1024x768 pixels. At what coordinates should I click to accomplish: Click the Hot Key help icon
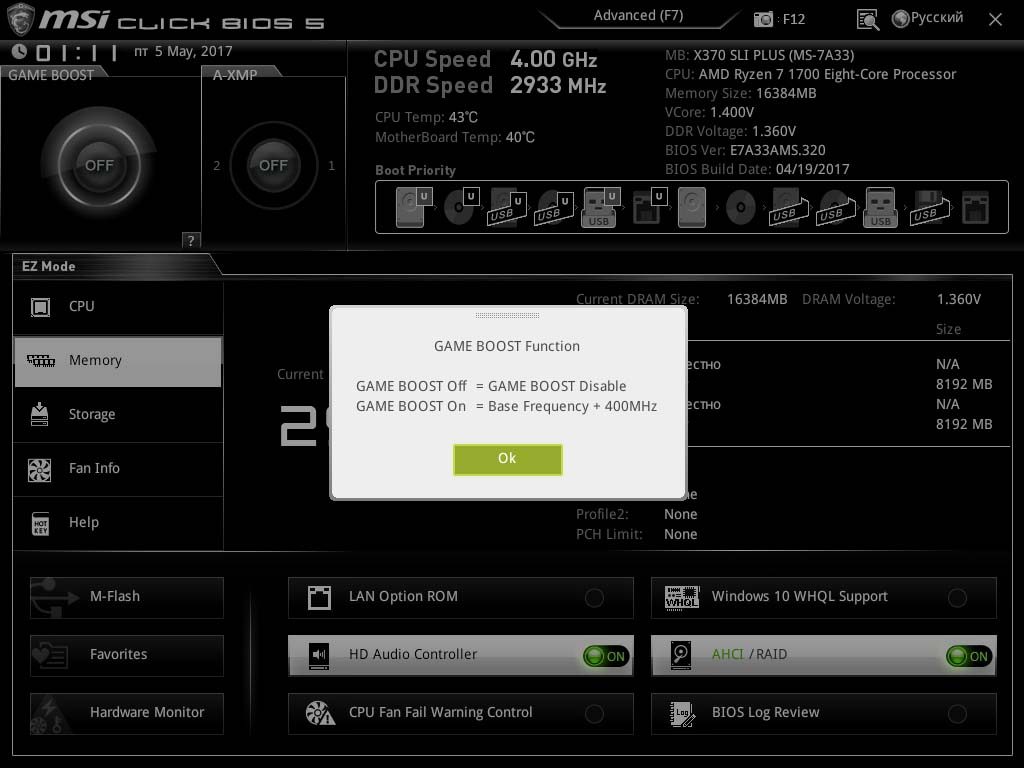click(x=40, y=524)
